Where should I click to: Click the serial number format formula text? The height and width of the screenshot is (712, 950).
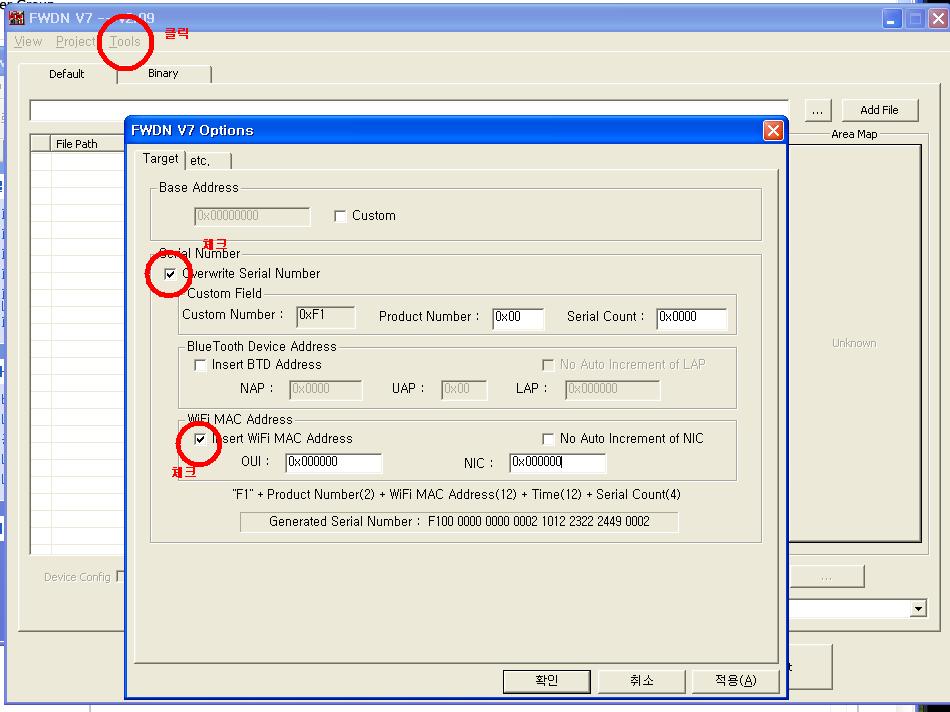(456, 494)
